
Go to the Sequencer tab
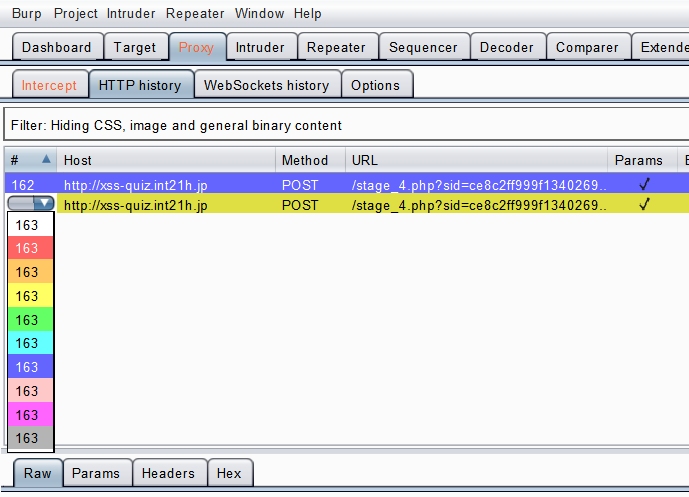click(424, 47)
